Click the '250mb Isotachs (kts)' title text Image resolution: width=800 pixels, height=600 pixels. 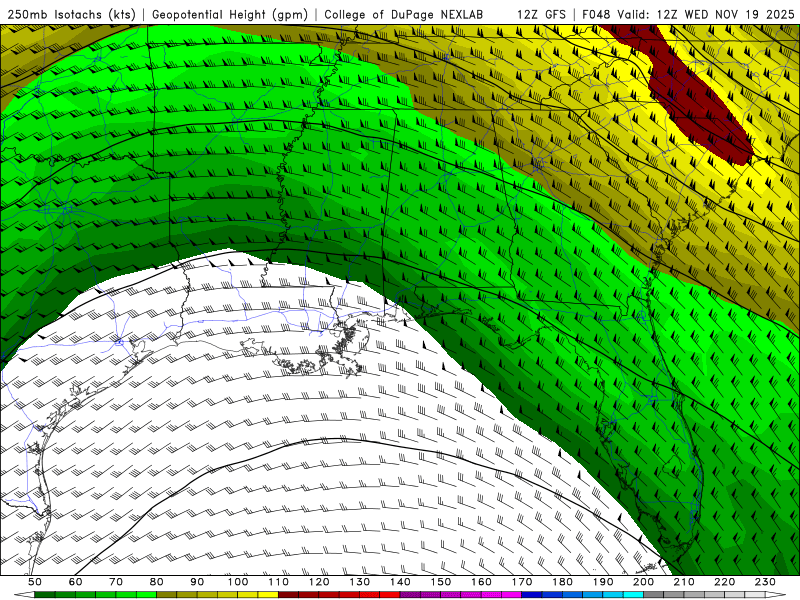(71, 14)
